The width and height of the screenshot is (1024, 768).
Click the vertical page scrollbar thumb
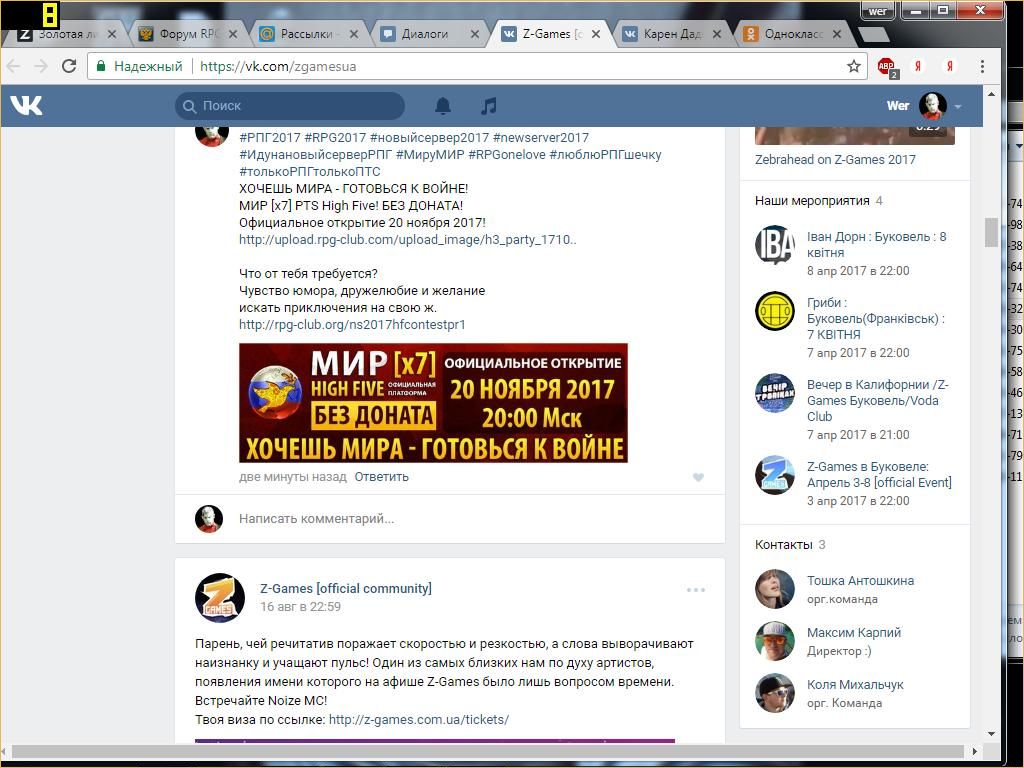coord(991,232)
